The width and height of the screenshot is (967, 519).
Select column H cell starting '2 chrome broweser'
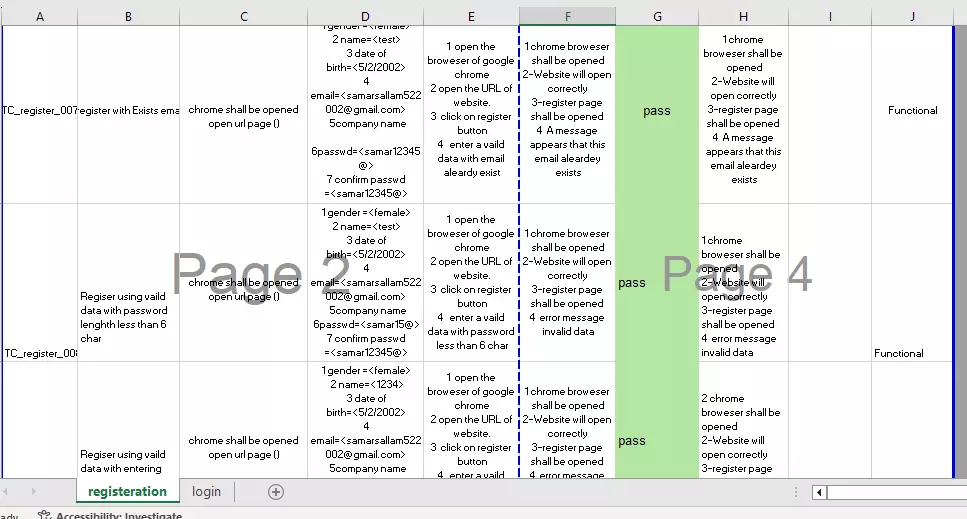[743, 420]
